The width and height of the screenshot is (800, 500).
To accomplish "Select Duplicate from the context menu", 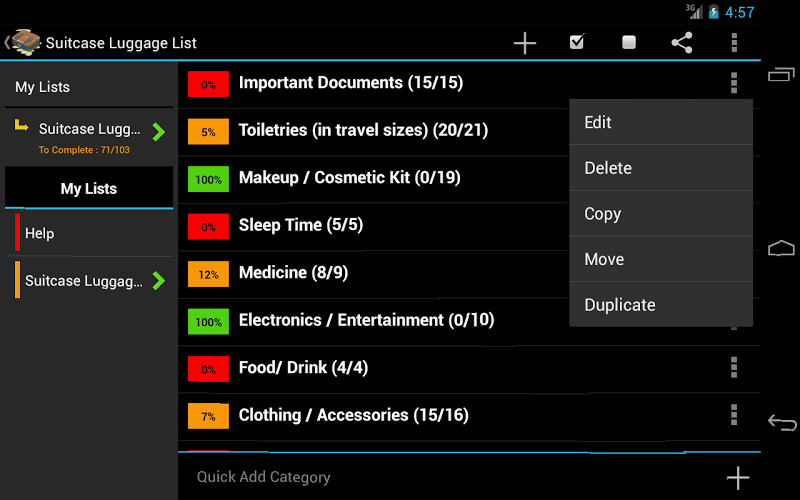I will 660,305.
